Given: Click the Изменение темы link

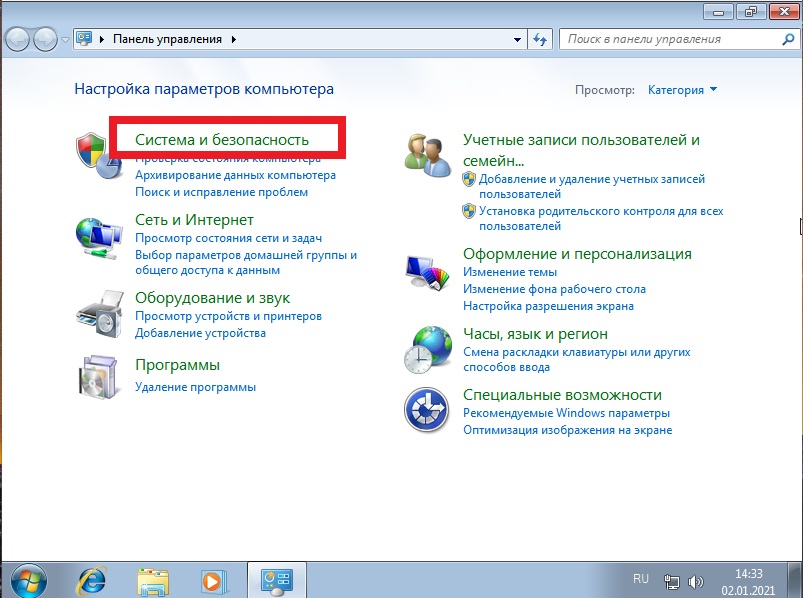Looking at the screenshot, I should click(510, 272).
